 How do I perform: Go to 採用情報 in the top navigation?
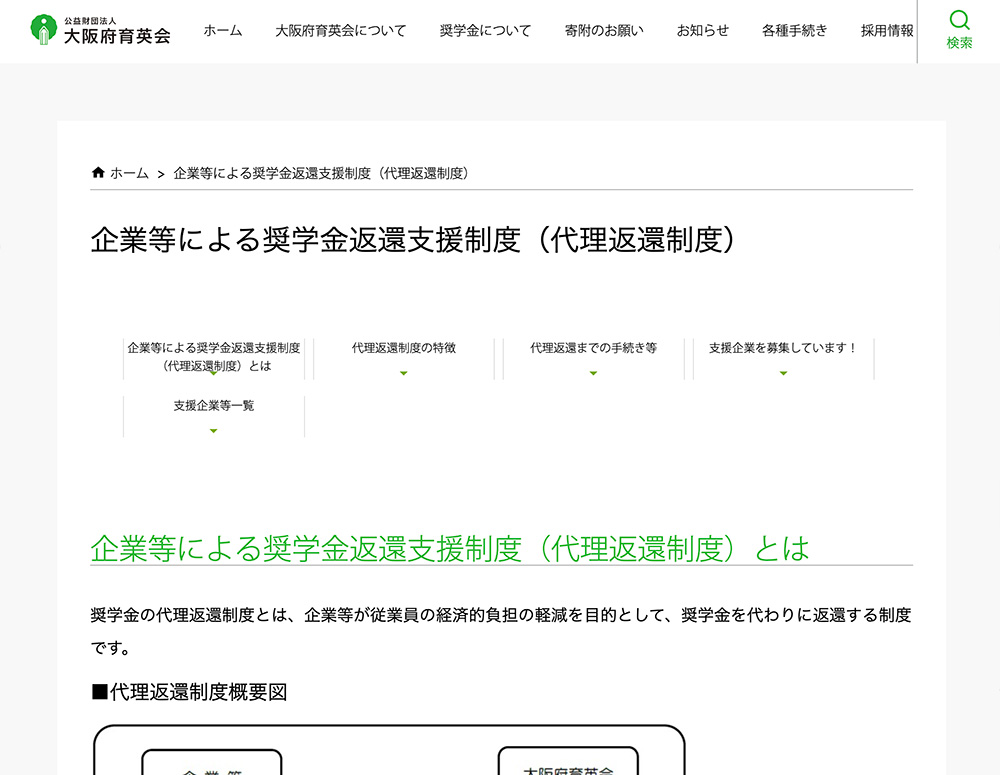(886, 31)
